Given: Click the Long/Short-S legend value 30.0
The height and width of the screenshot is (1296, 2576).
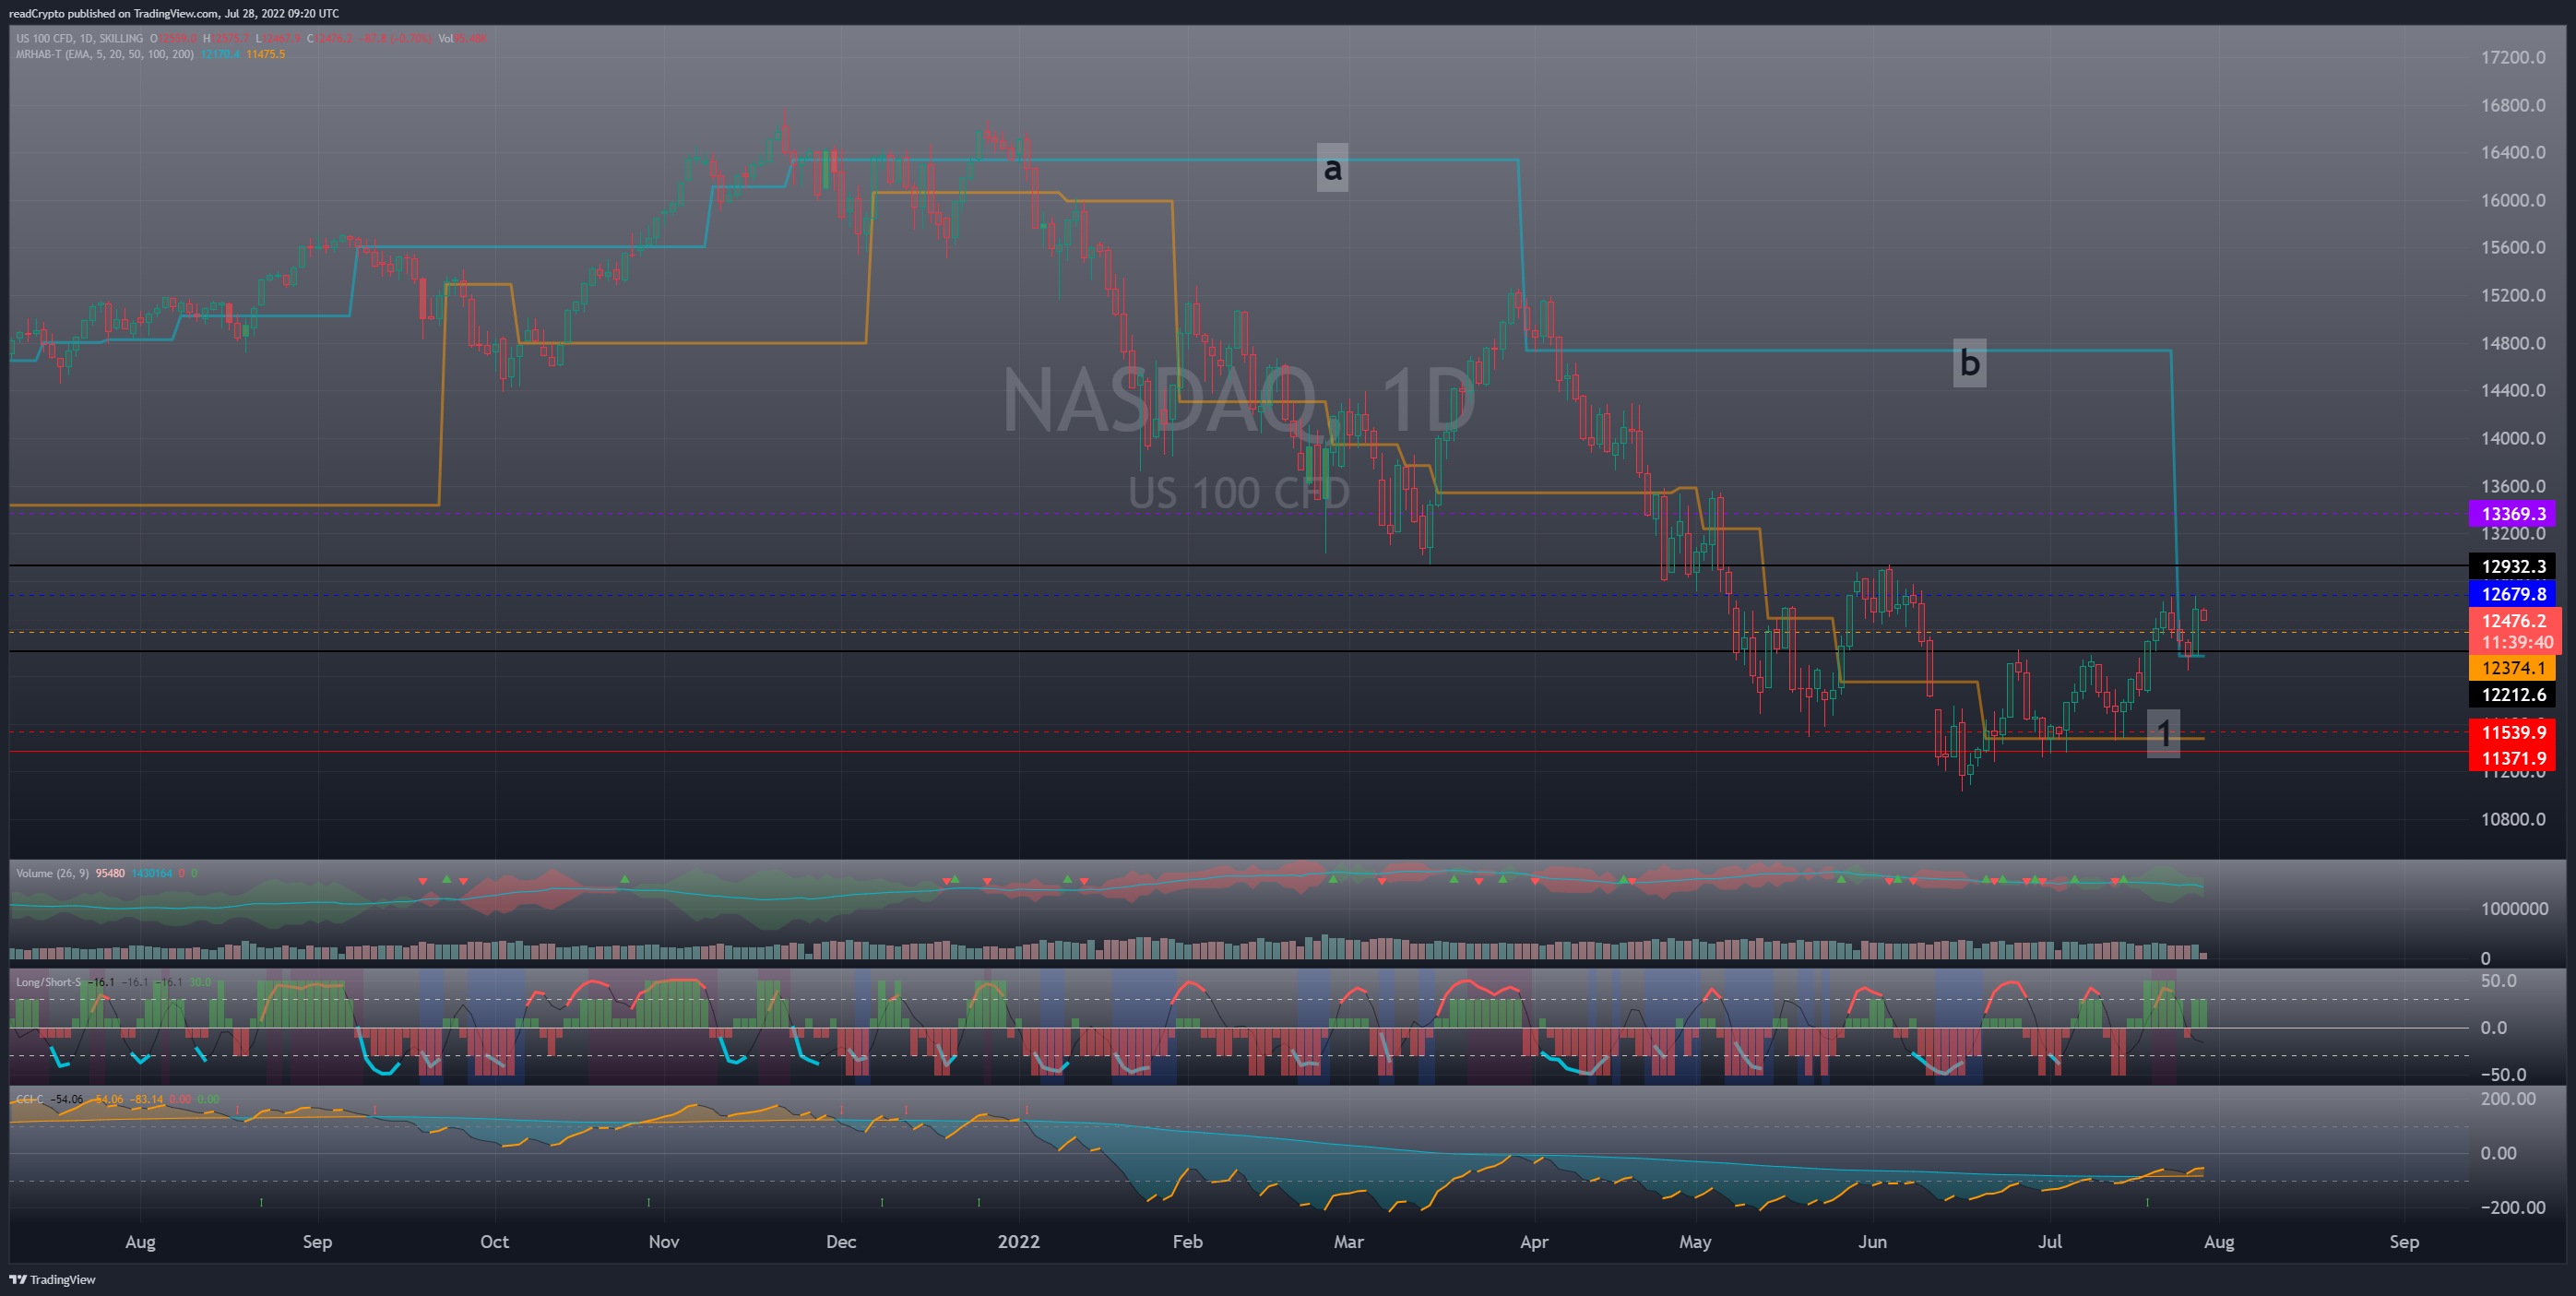Looking at the screenshot, I should click(x=200, y=982).
